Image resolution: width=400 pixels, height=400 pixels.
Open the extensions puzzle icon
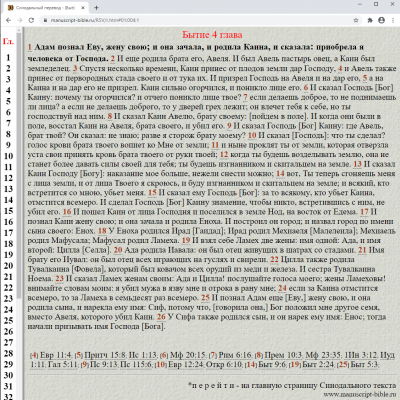pos(370,20)
